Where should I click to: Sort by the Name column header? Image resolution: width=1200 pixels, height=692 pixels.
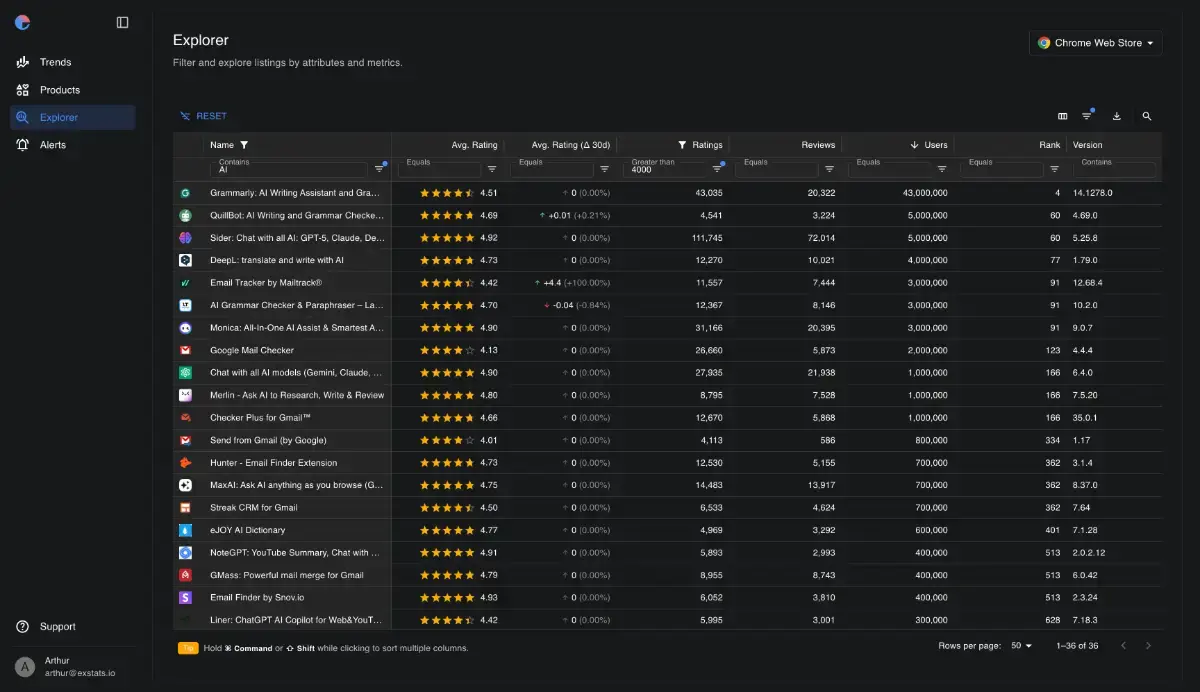pos(222,145)
